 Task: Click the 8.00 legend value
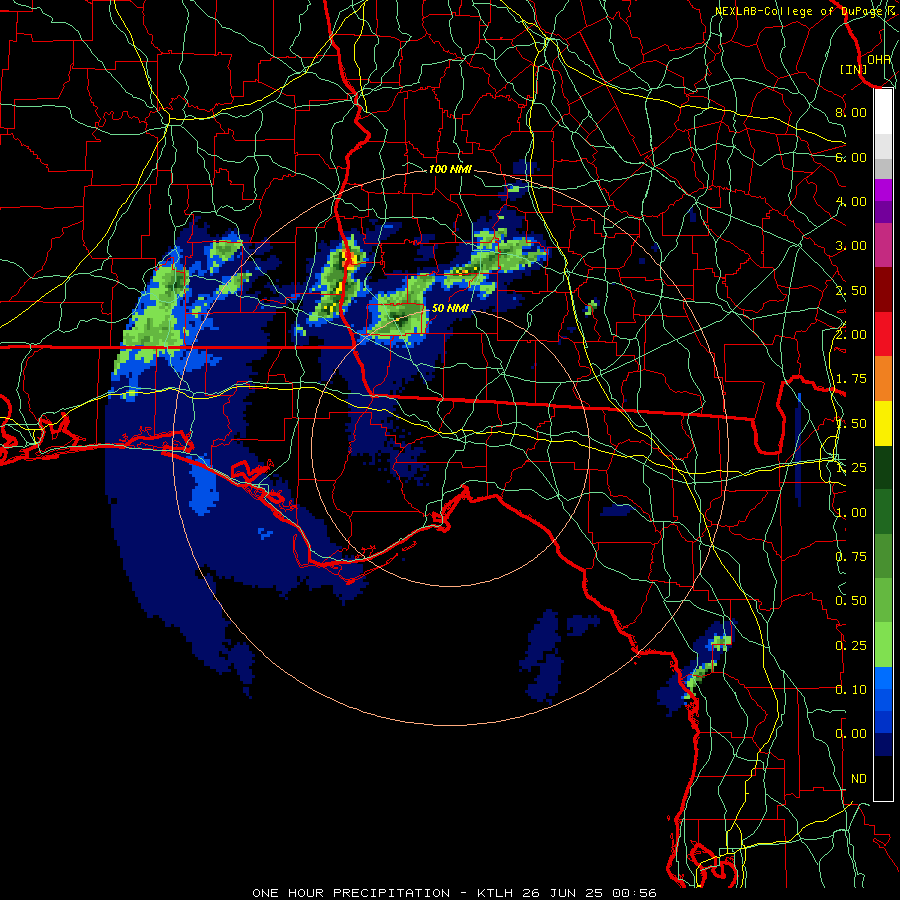(x=851, y=112)
